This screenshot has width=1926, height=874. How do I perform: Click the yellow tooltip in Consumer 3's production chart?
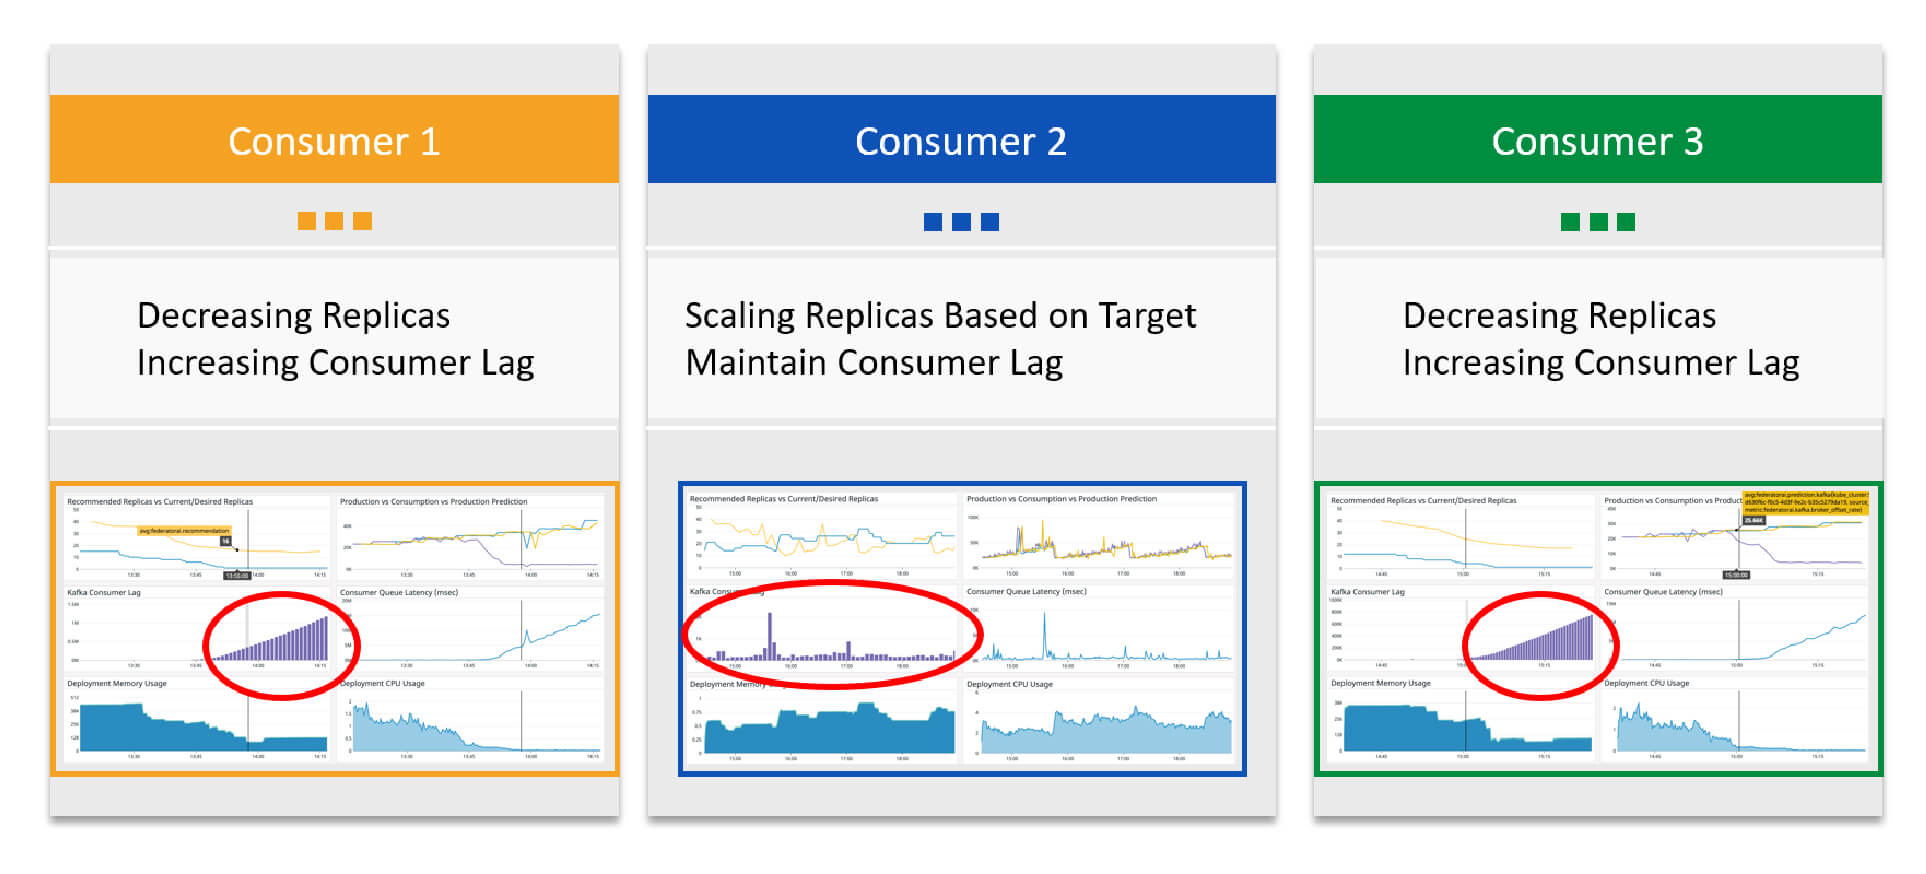1805,502
